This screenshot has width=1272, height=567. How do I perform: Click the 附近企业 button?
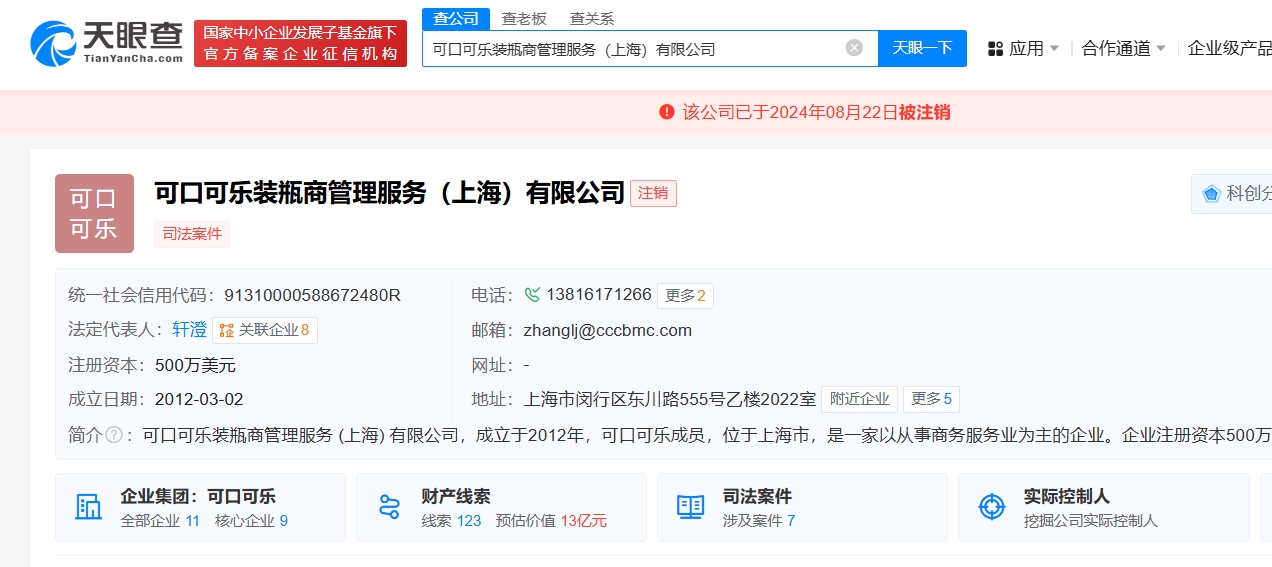859,399
